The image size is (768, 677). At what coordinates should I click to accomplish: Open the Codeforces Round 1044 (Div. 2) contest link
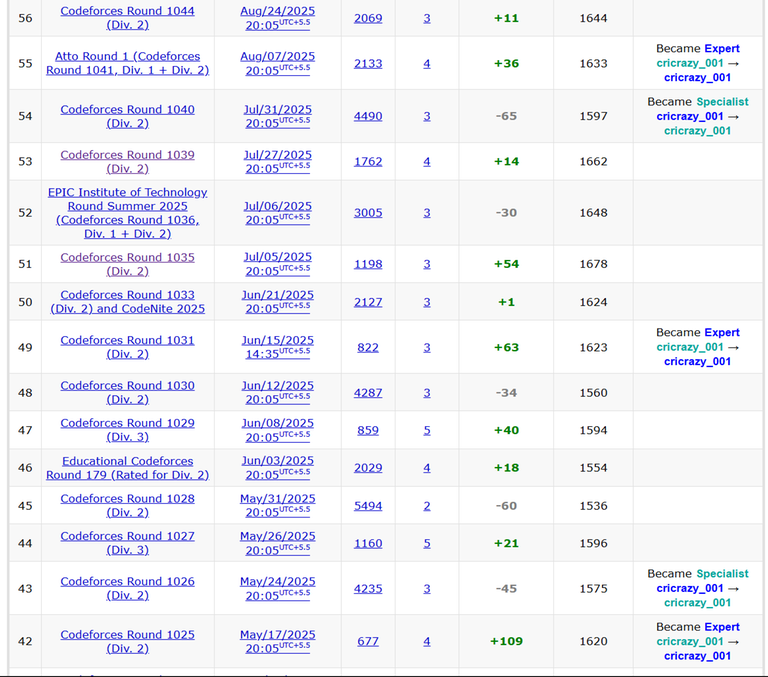127,18
